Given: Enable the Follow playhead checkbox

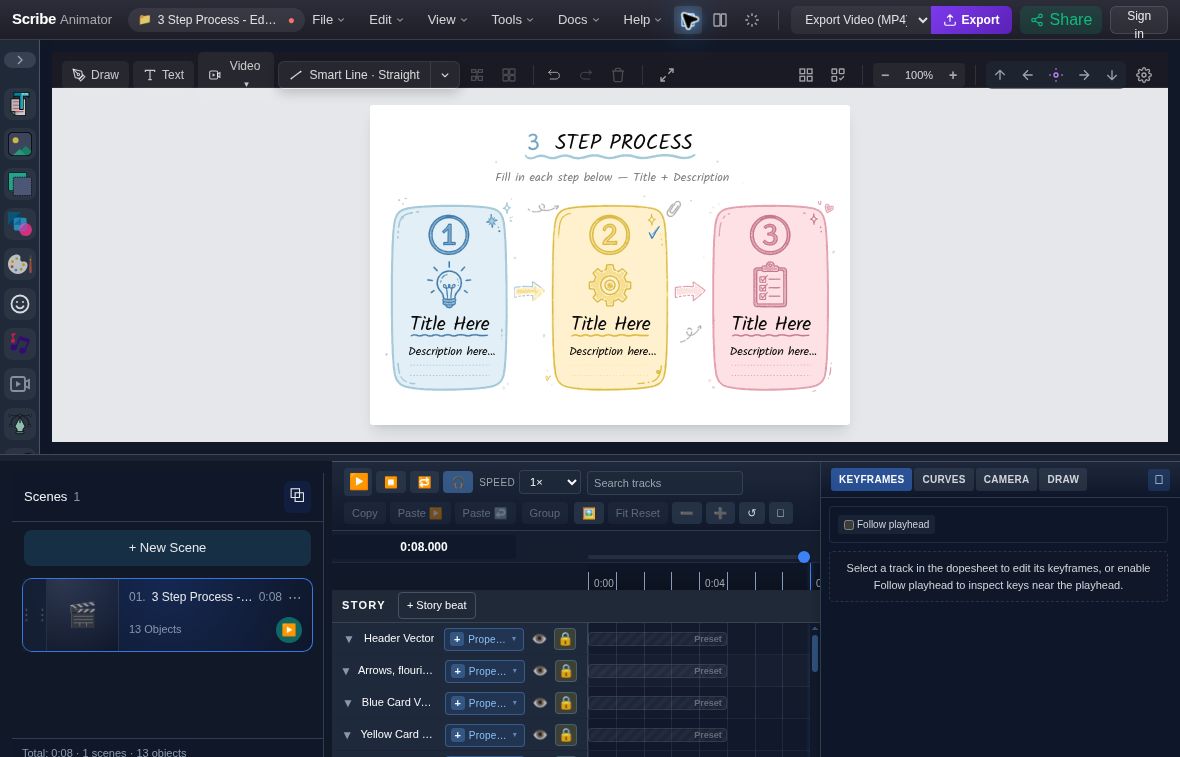Looking at the screenshot, I should (849, 524).
